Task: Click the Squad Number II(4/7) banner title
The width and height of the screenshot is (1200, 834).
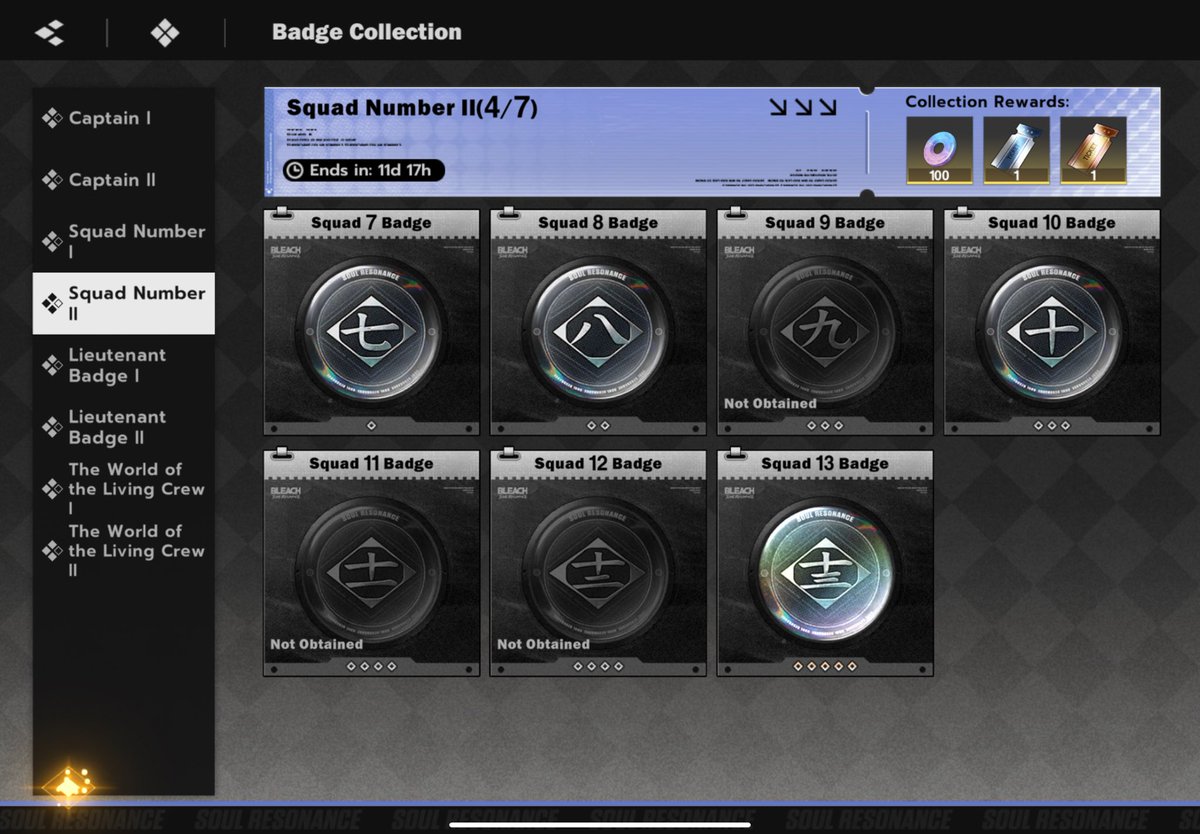Action: 412,108
